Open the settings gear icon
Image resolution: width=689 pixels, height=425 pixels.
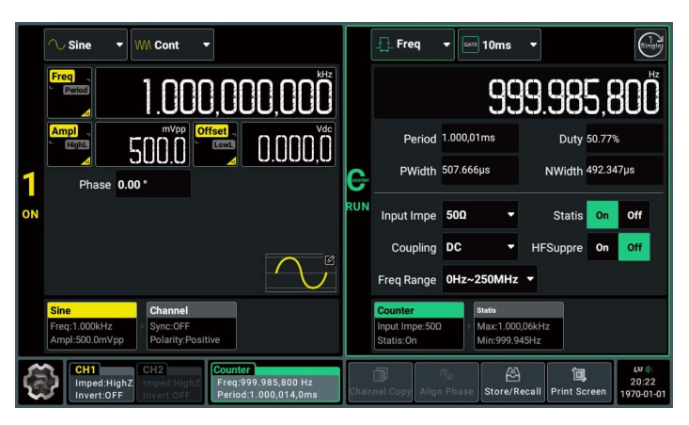(41, 382)
